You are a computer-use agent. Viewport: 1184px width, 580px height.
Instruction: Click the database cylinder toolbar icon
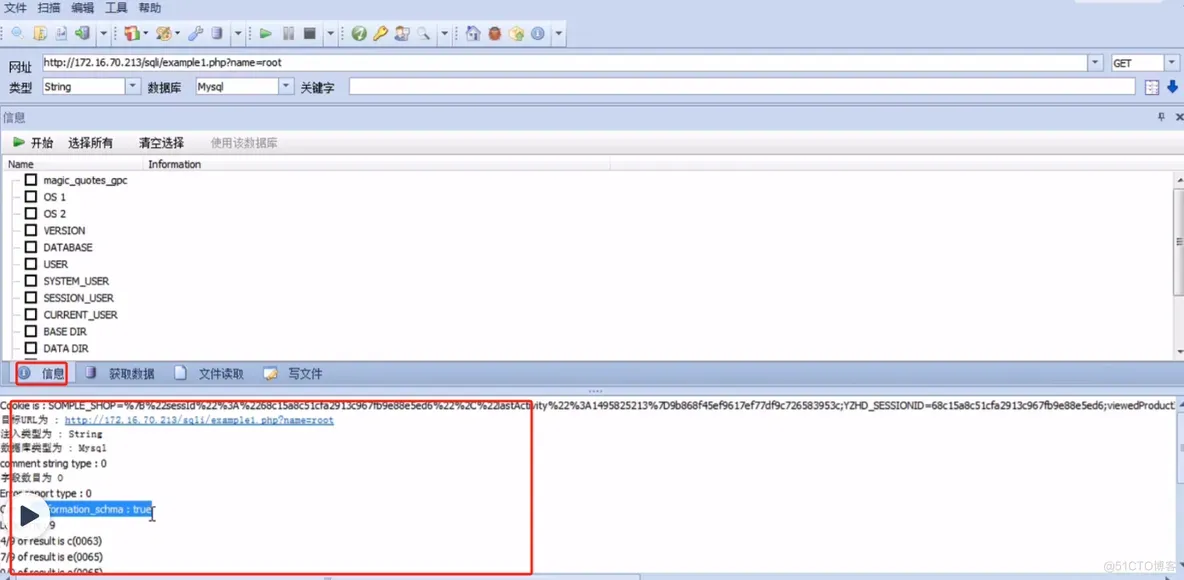pyautogui.click(x=217, y=33)
